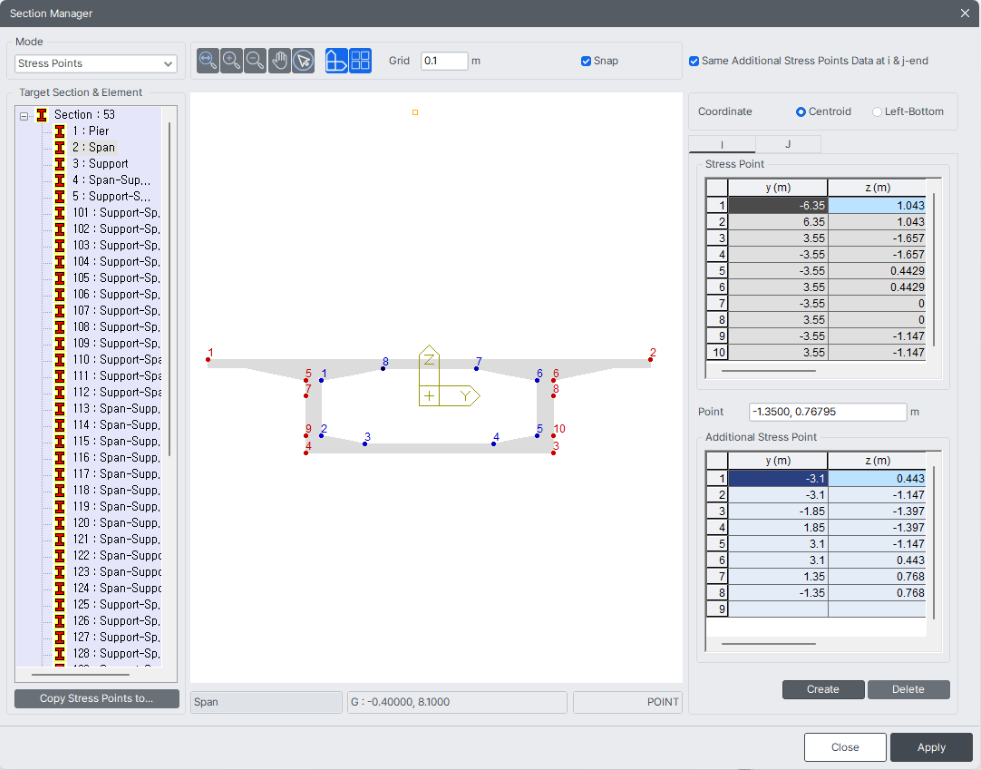Click the Span name field in status bar
The image size is (981, 770).
267,702
